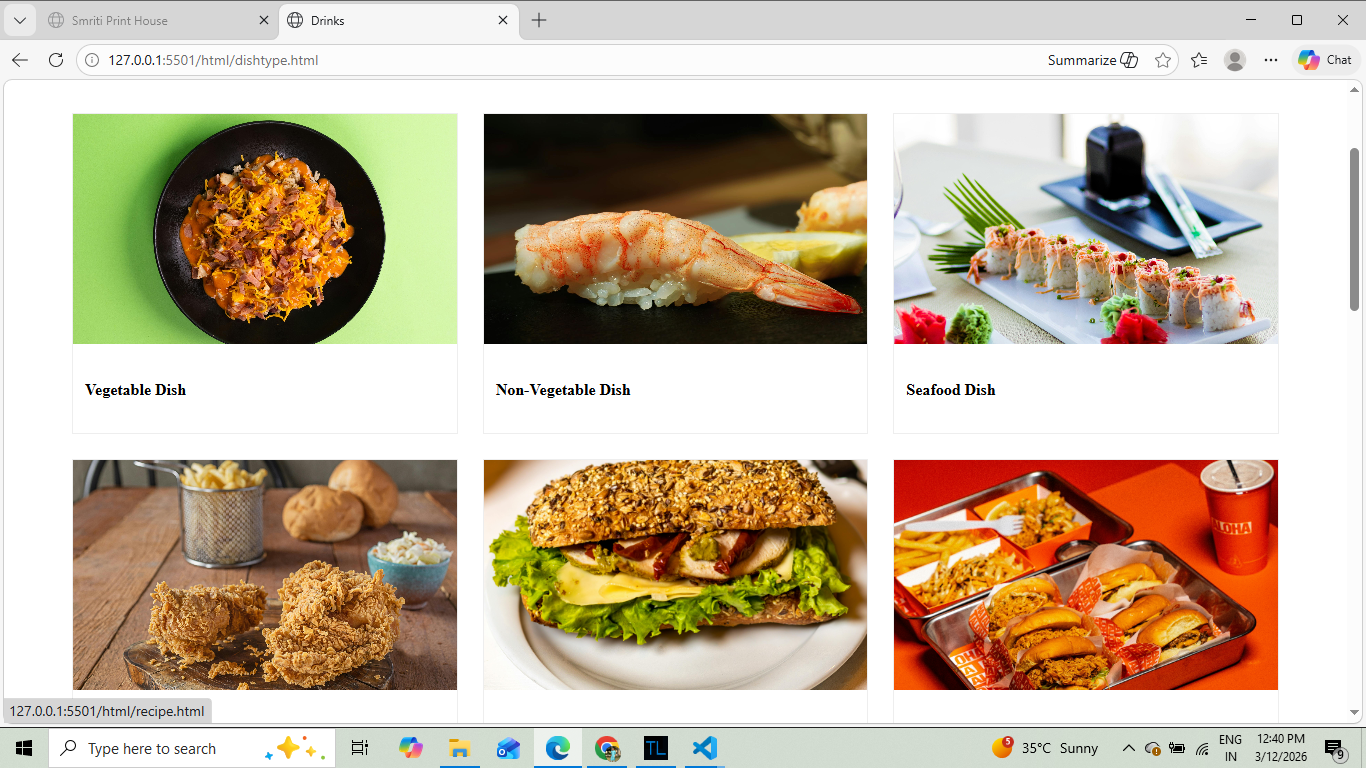Click the browser back arrow
Image resolution: width=1366 pixels, height=768 pixels.
[20, 60]
